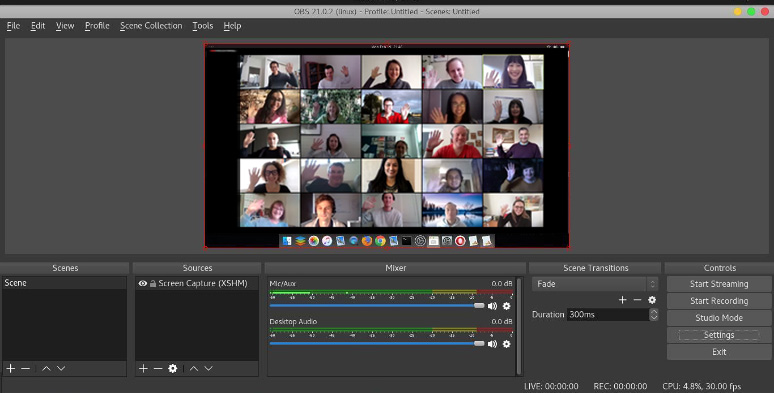This screenshot has width=774, height=393.
Task: Add a new scene with the plus icon
Action: (10, 368)
